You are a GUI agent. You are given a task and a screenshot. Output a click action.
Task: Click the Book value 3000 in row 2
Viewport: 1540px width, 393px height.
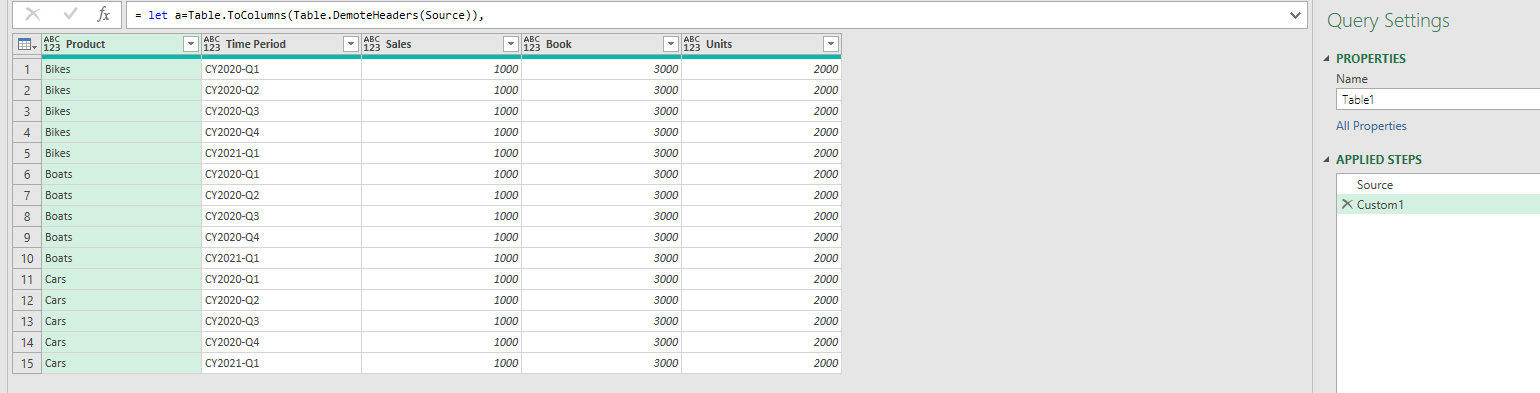[601, 90]
